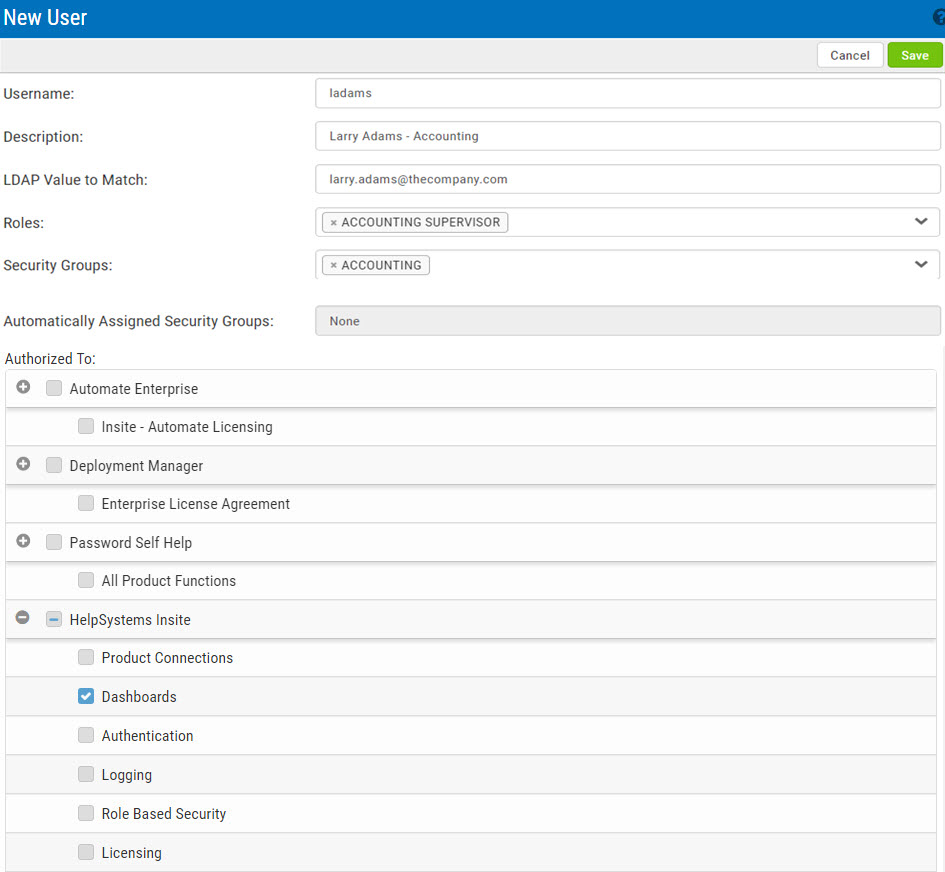Click the All Product Functions label
This screenshot has width=945, height=872.
coord(169,581)
